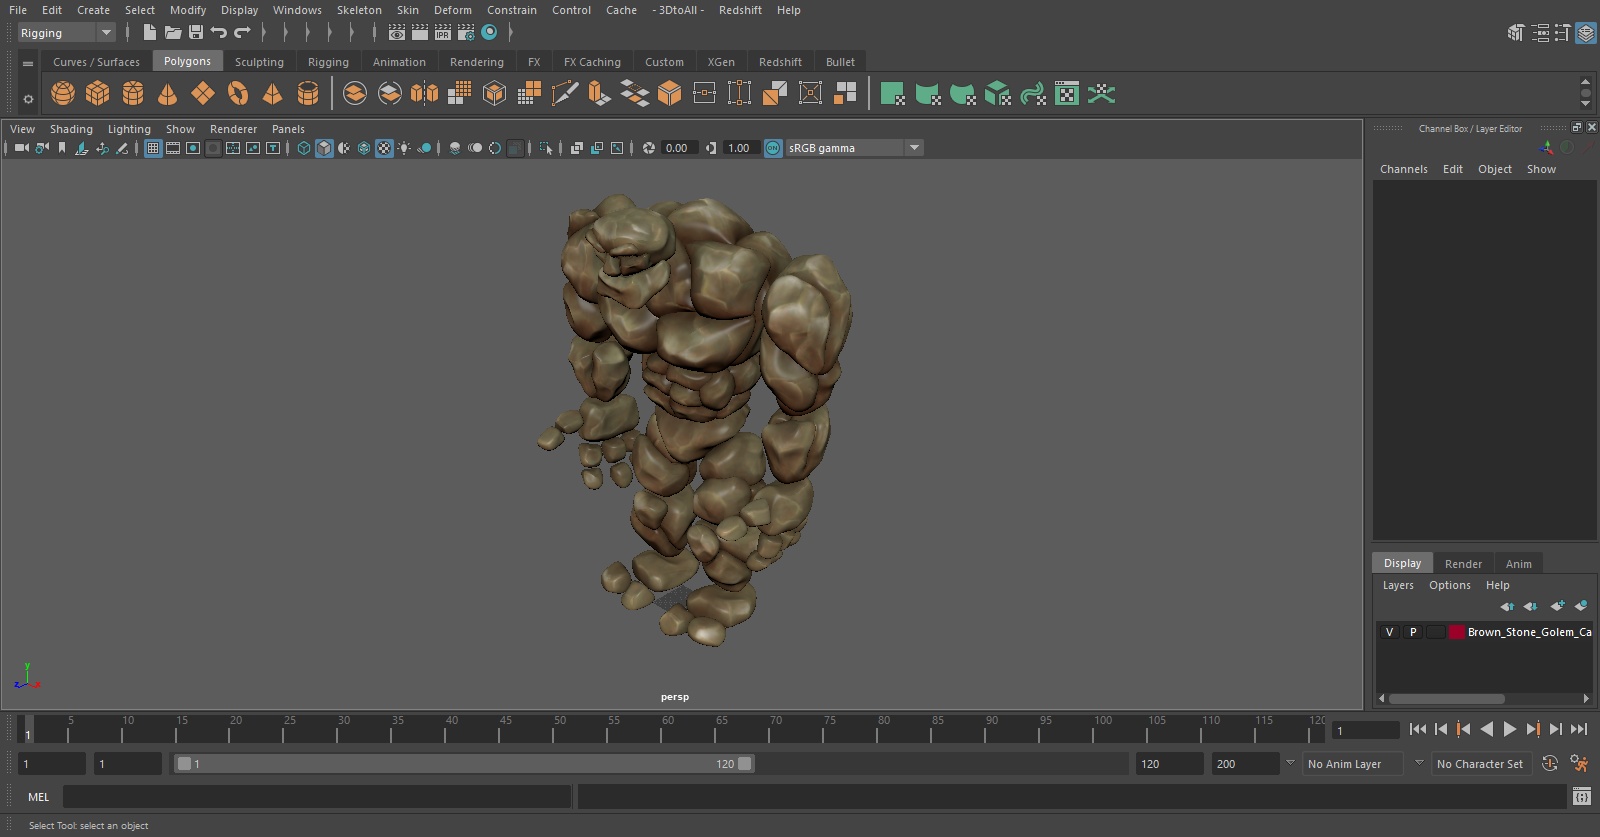
Task: Start IPR render icon
Action: 443,33
